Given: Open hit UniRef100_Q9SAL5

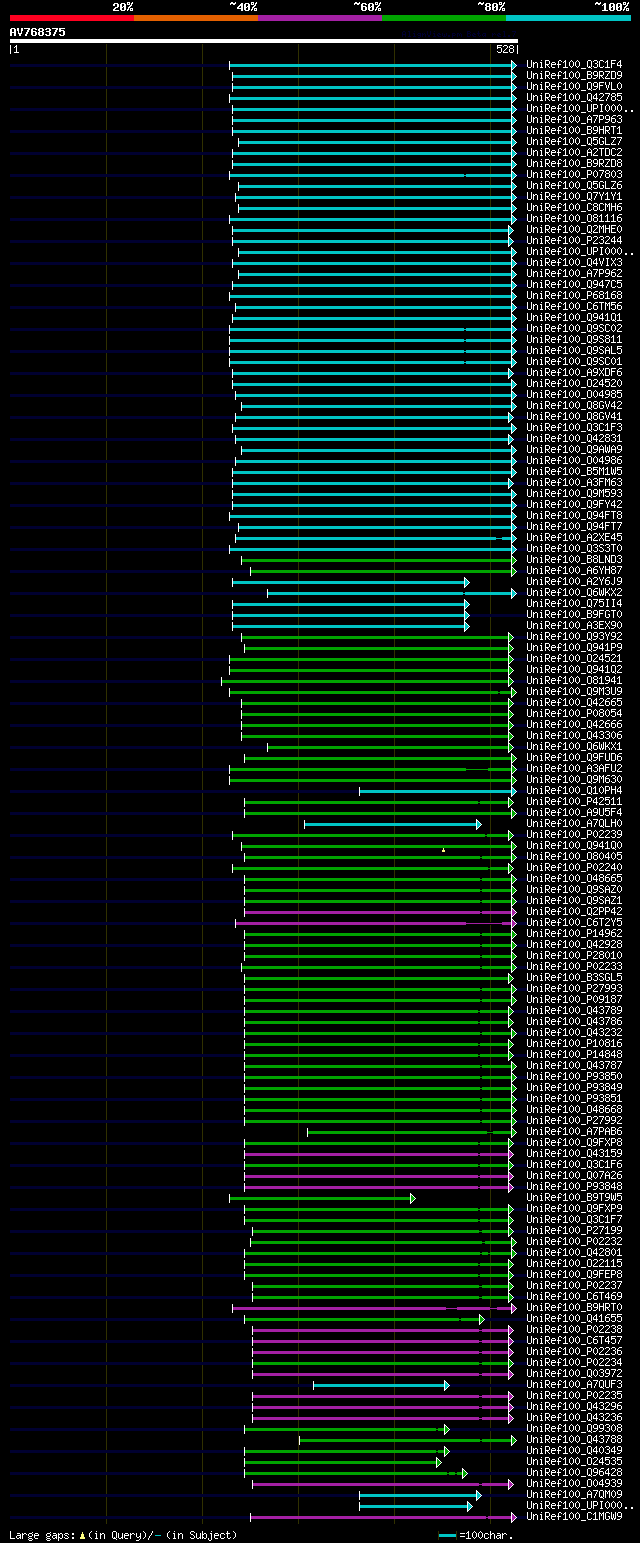Looking at the screenshot, I should click(x=574, y=350).
